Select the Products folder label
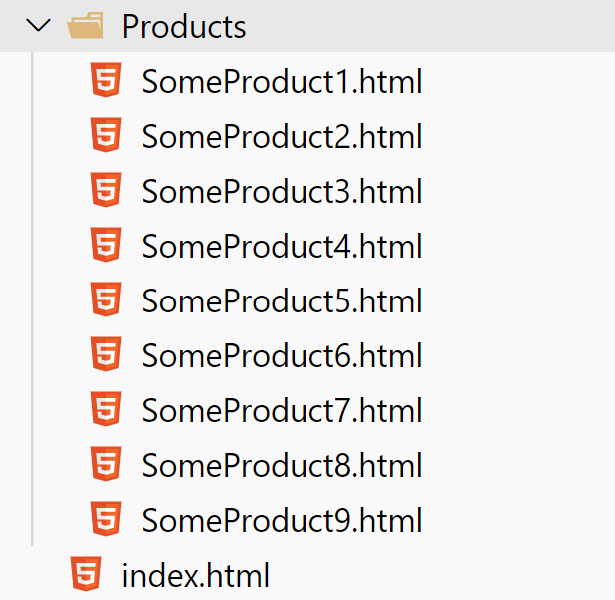 point(184,26)
